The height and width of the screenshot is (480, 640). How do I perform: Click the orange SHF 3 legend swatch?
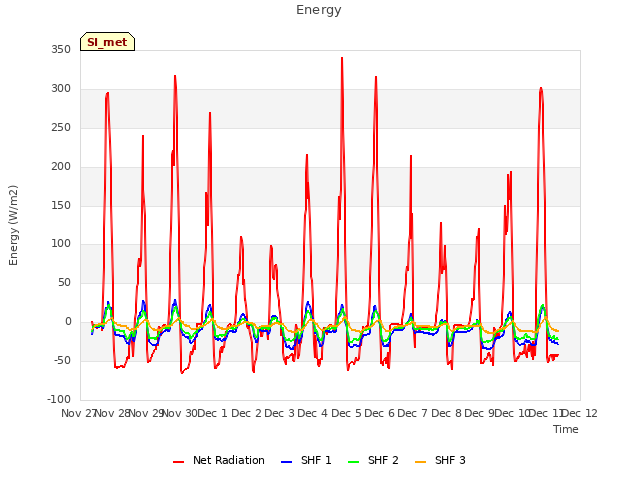tap(420, 462)
